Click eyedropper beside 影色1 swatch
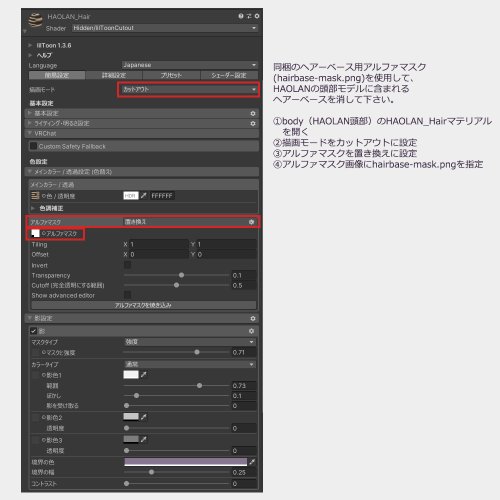 (x=144, y=375)
